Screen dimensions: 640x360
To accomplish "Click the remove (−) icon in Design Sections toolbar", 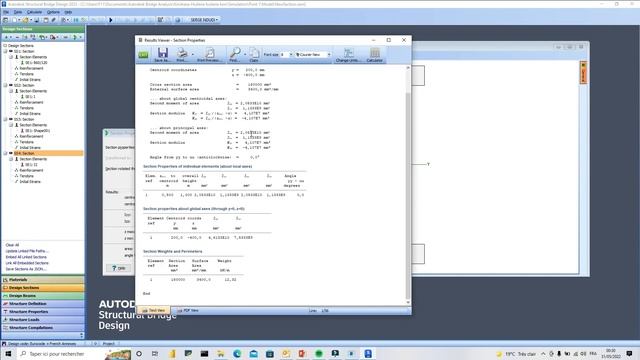I will tap(17, 37).
